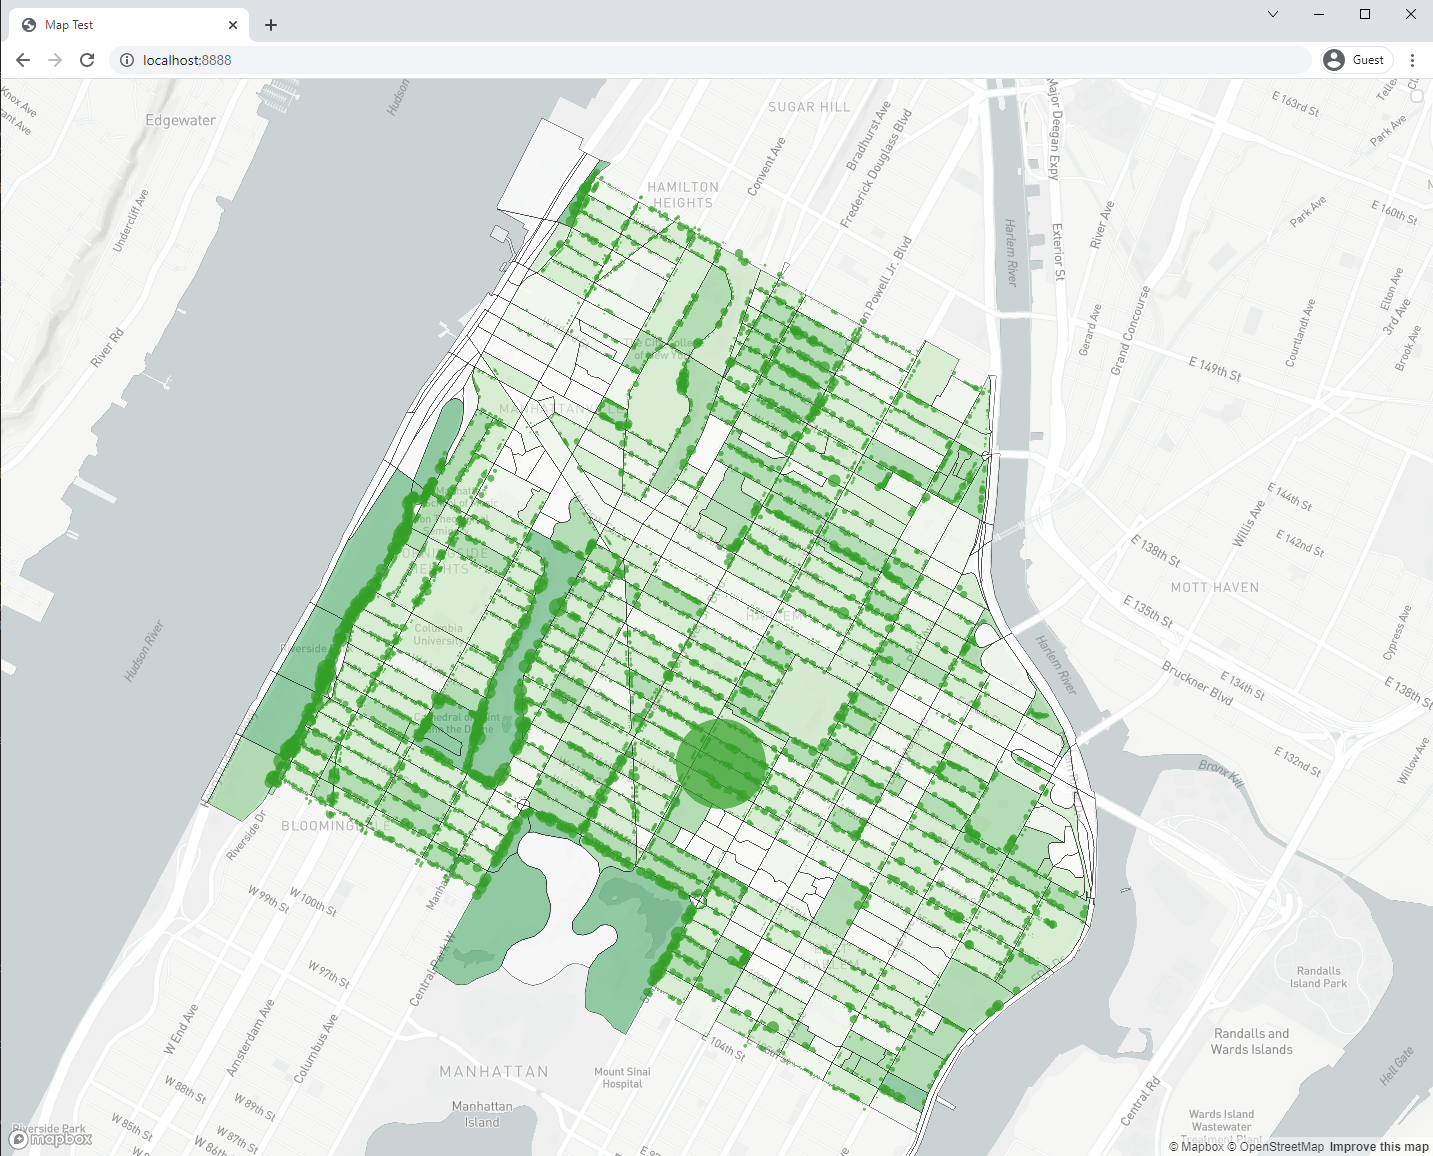Screen dimensions: 1433x1156
Task: Click the site information icon in address bar
Action: [127, 60]
